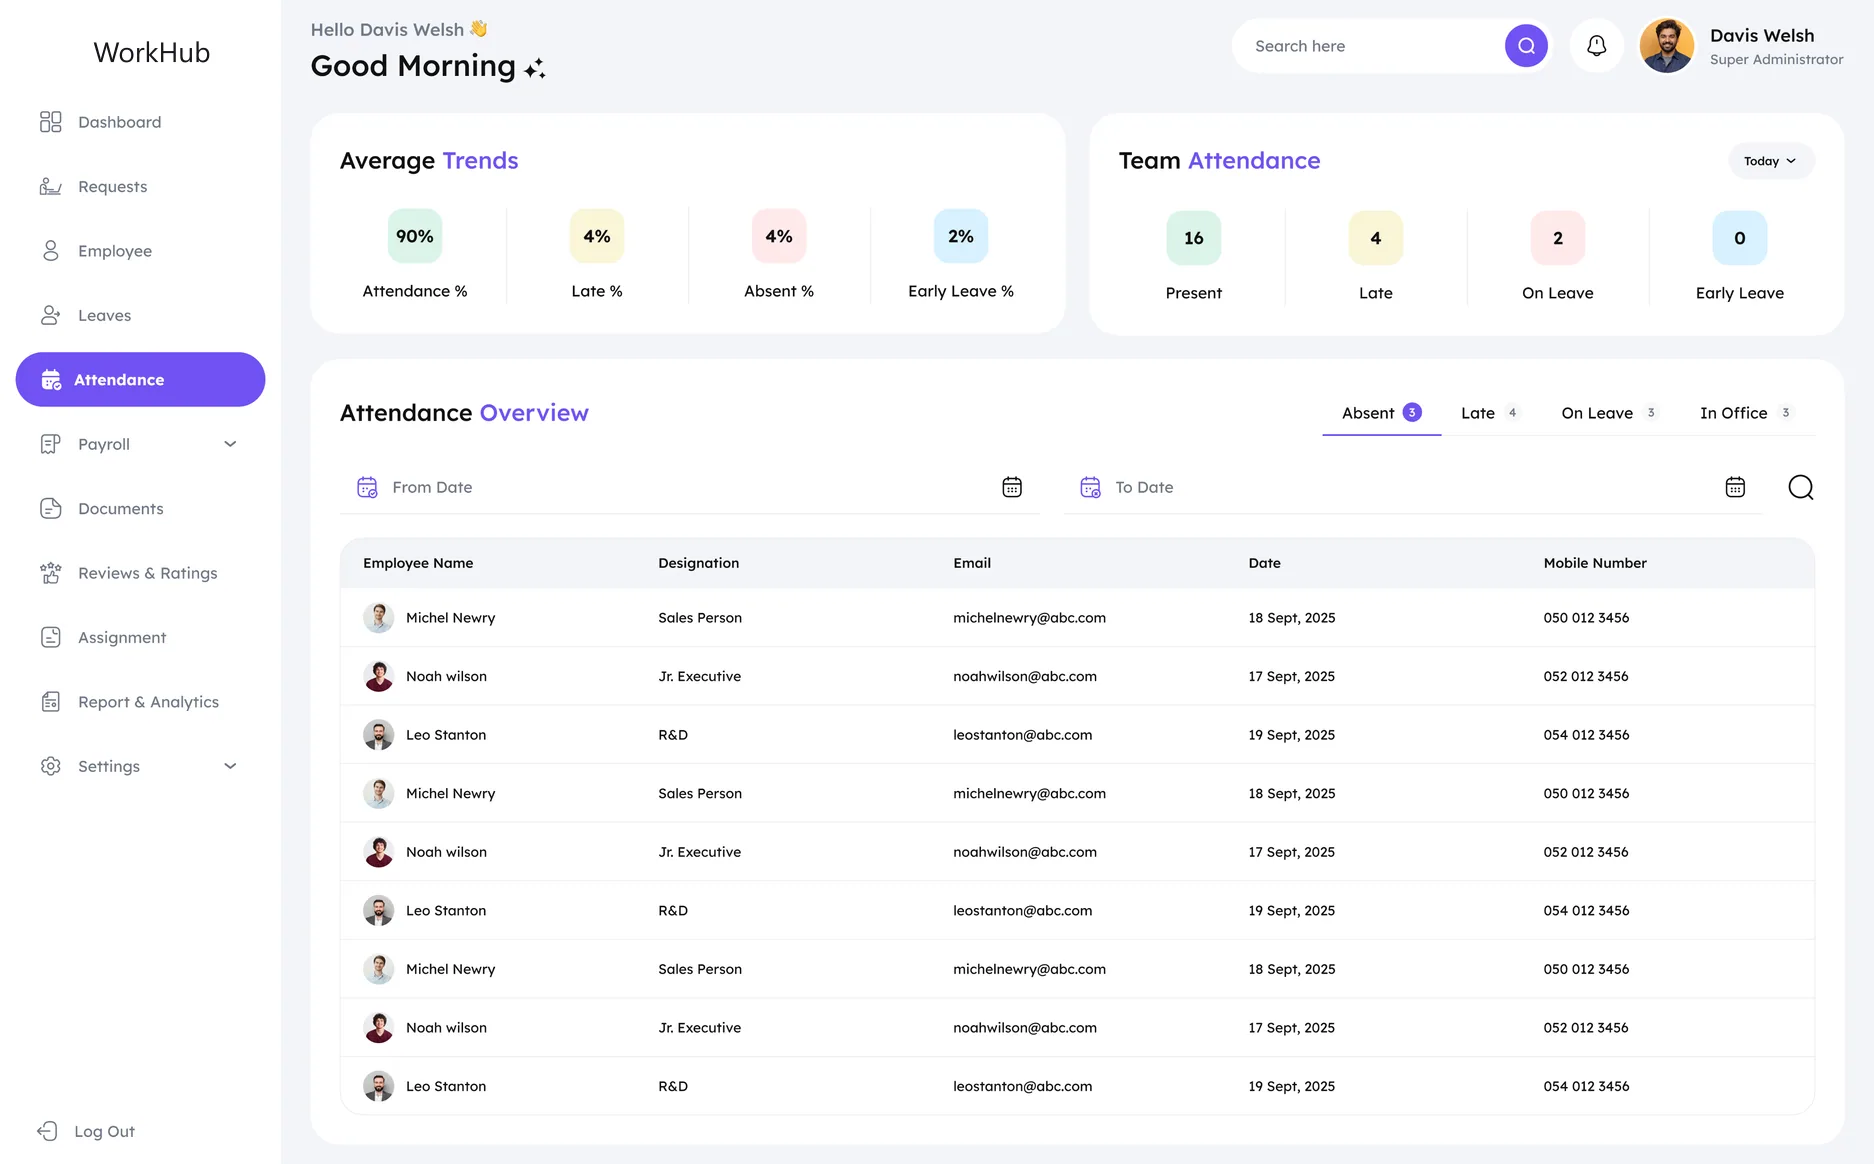The height and width of the screenshot is (1164, 1874).
Task: Switch to the On Leave tab
Action: [1609, 413]
